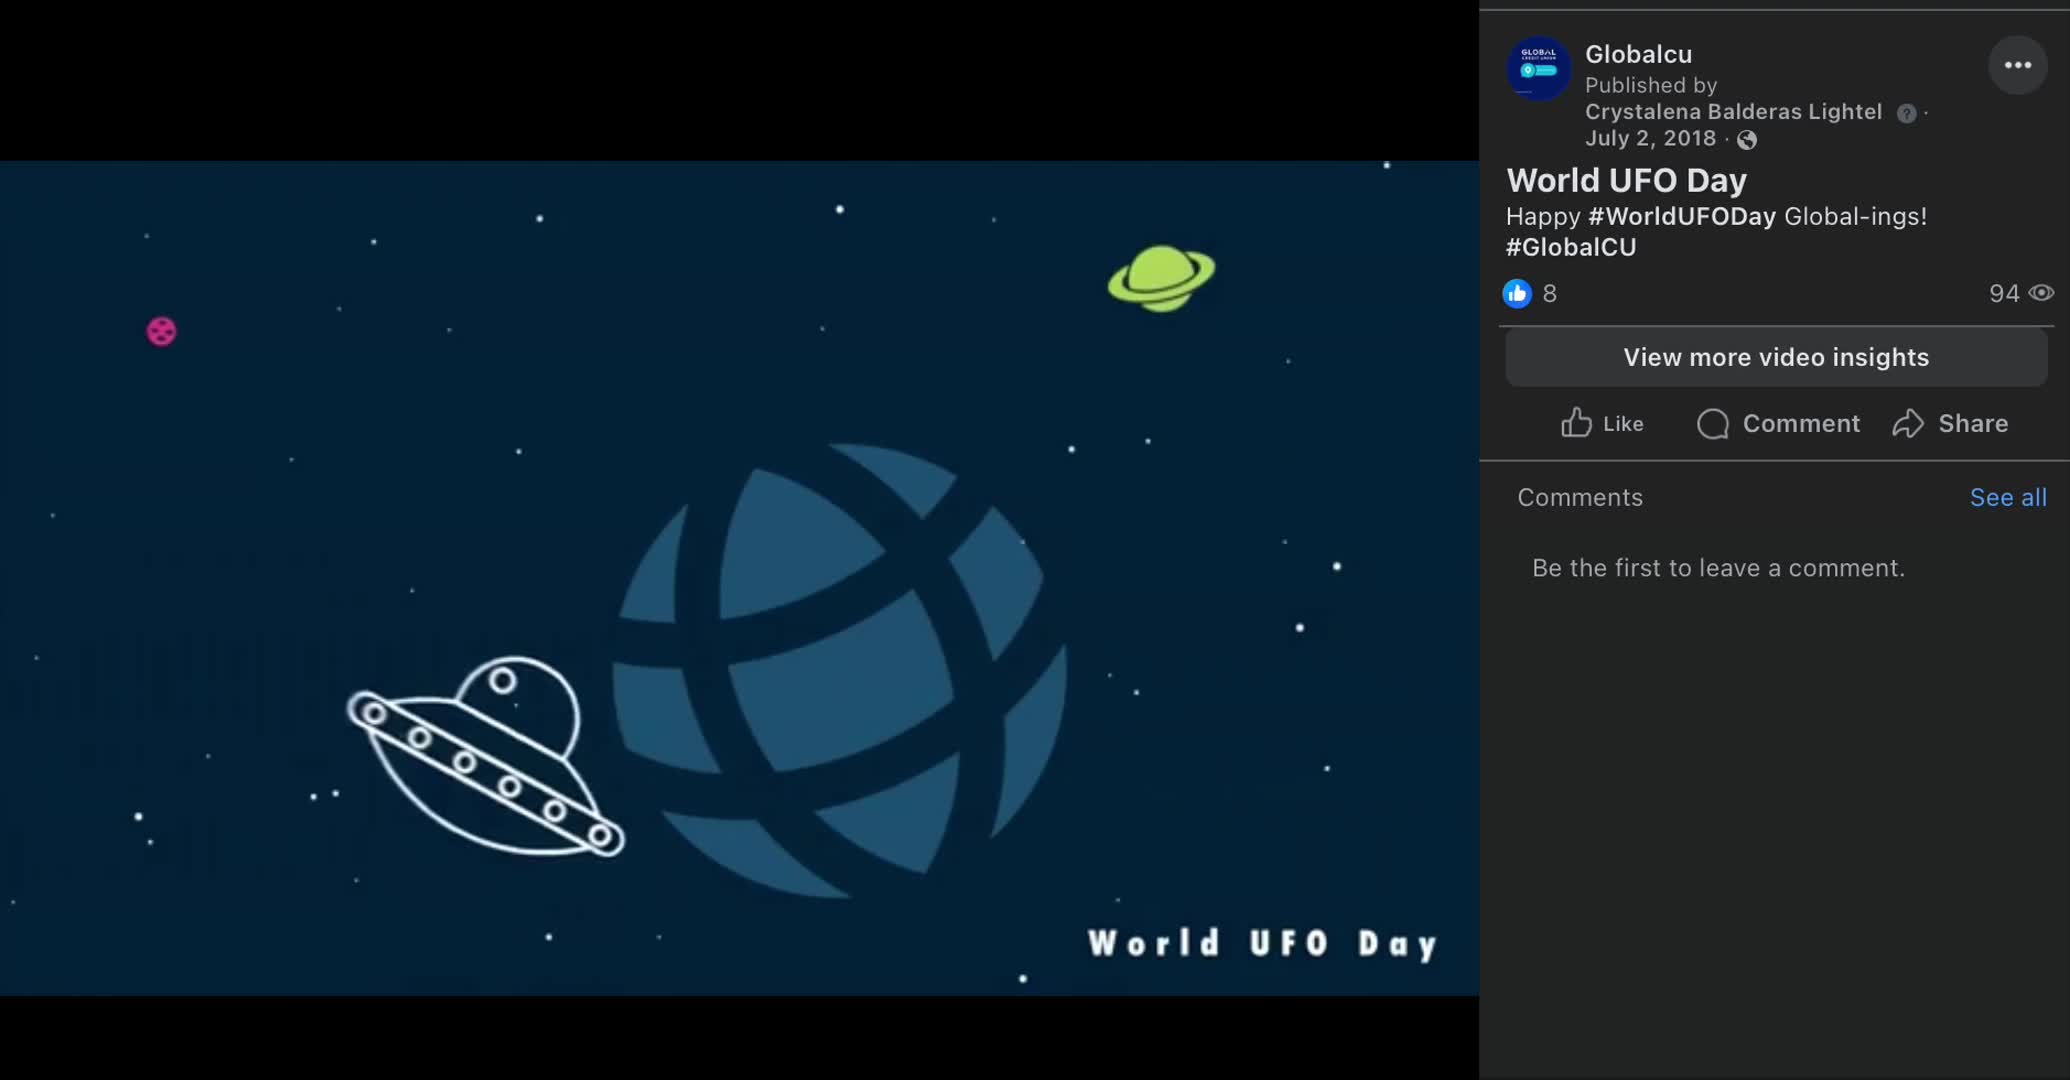Open the #WorldUFODay hashtag
Image resolution: width=2070 pixels, height=1080 pixels.
(1681, 216)
